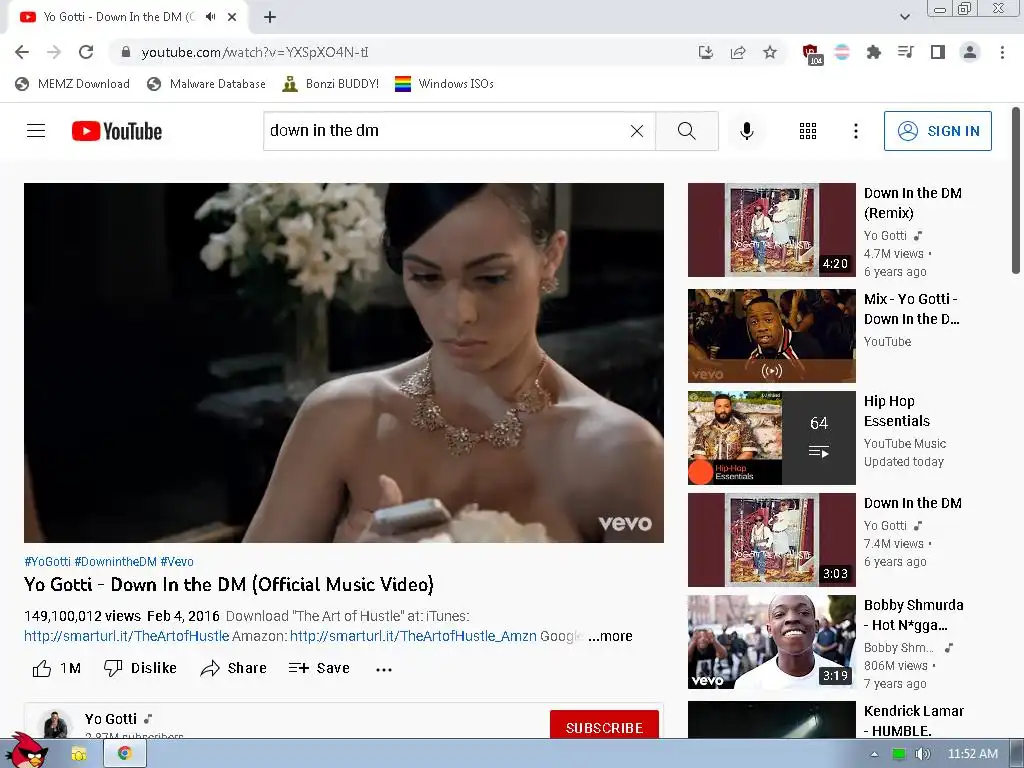1024x768 pixels.
Task: Reload the YouTube page
Action: click(x=86, y=52)
